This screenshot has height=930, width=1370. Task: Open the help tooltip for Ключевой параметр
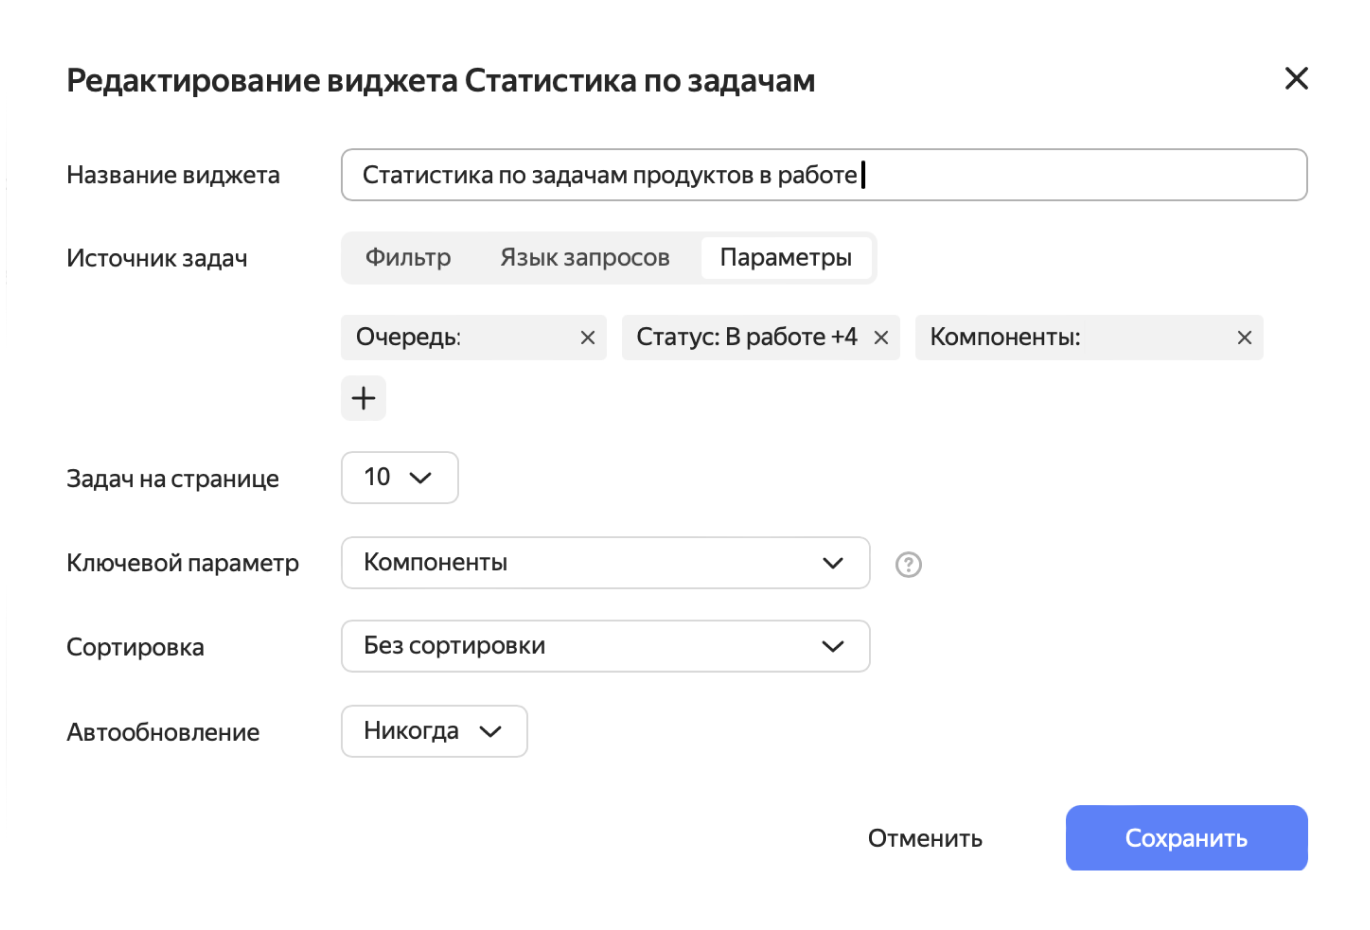tap(907, 565)
